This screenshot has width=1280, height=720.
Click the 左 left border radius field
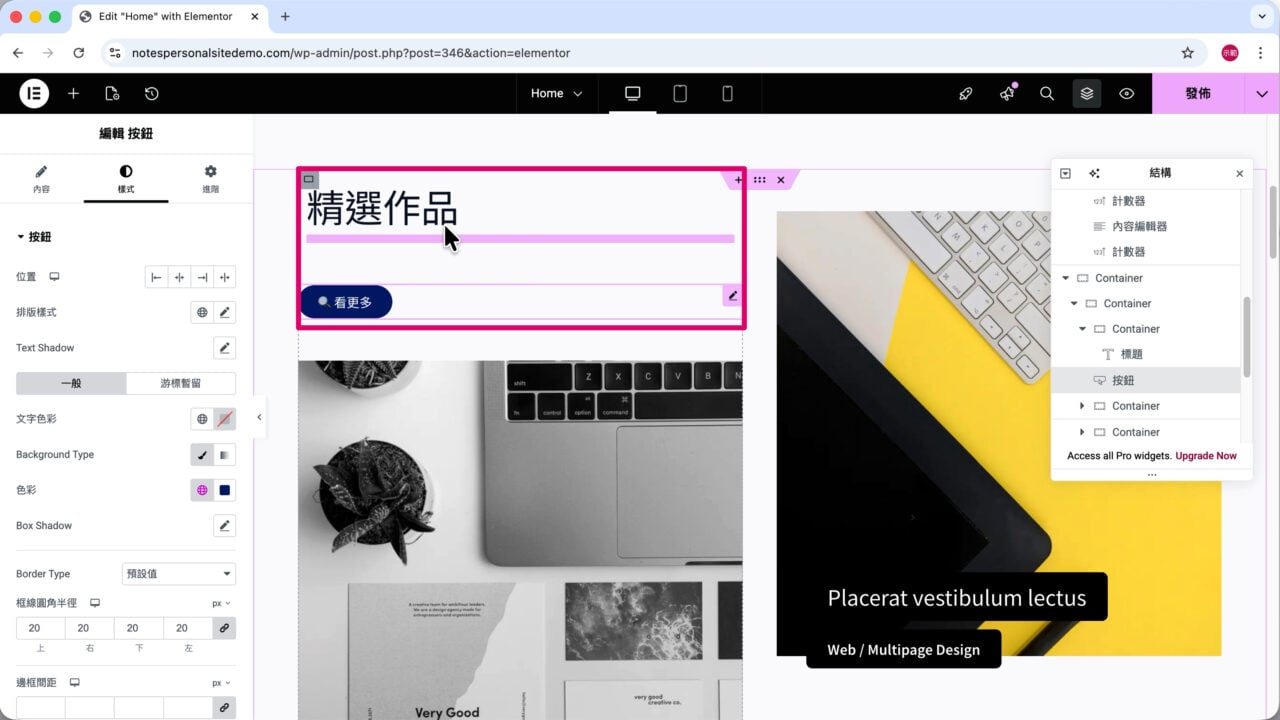point(188,628)
